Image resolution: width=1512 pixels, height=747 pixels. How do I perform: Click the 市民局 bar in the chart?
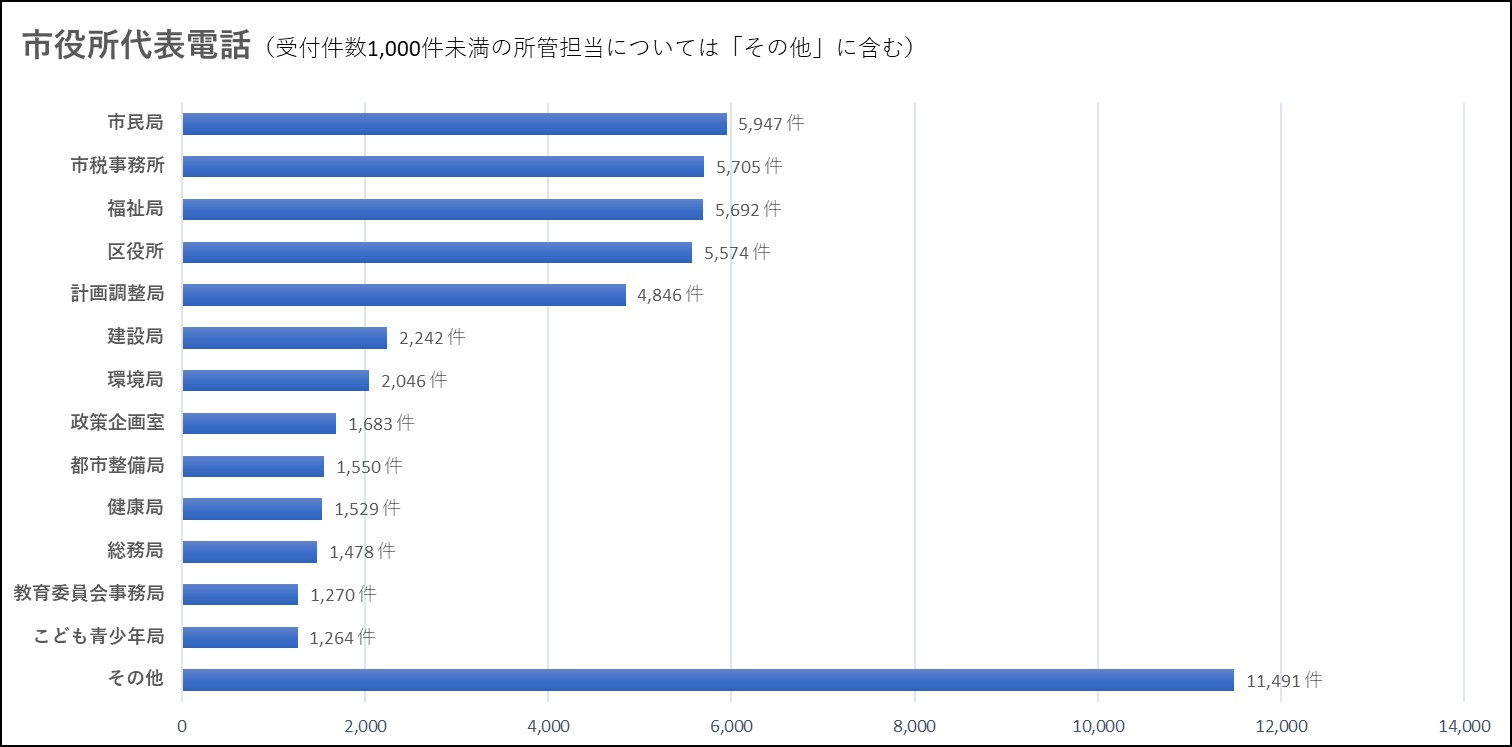point(454,124)
